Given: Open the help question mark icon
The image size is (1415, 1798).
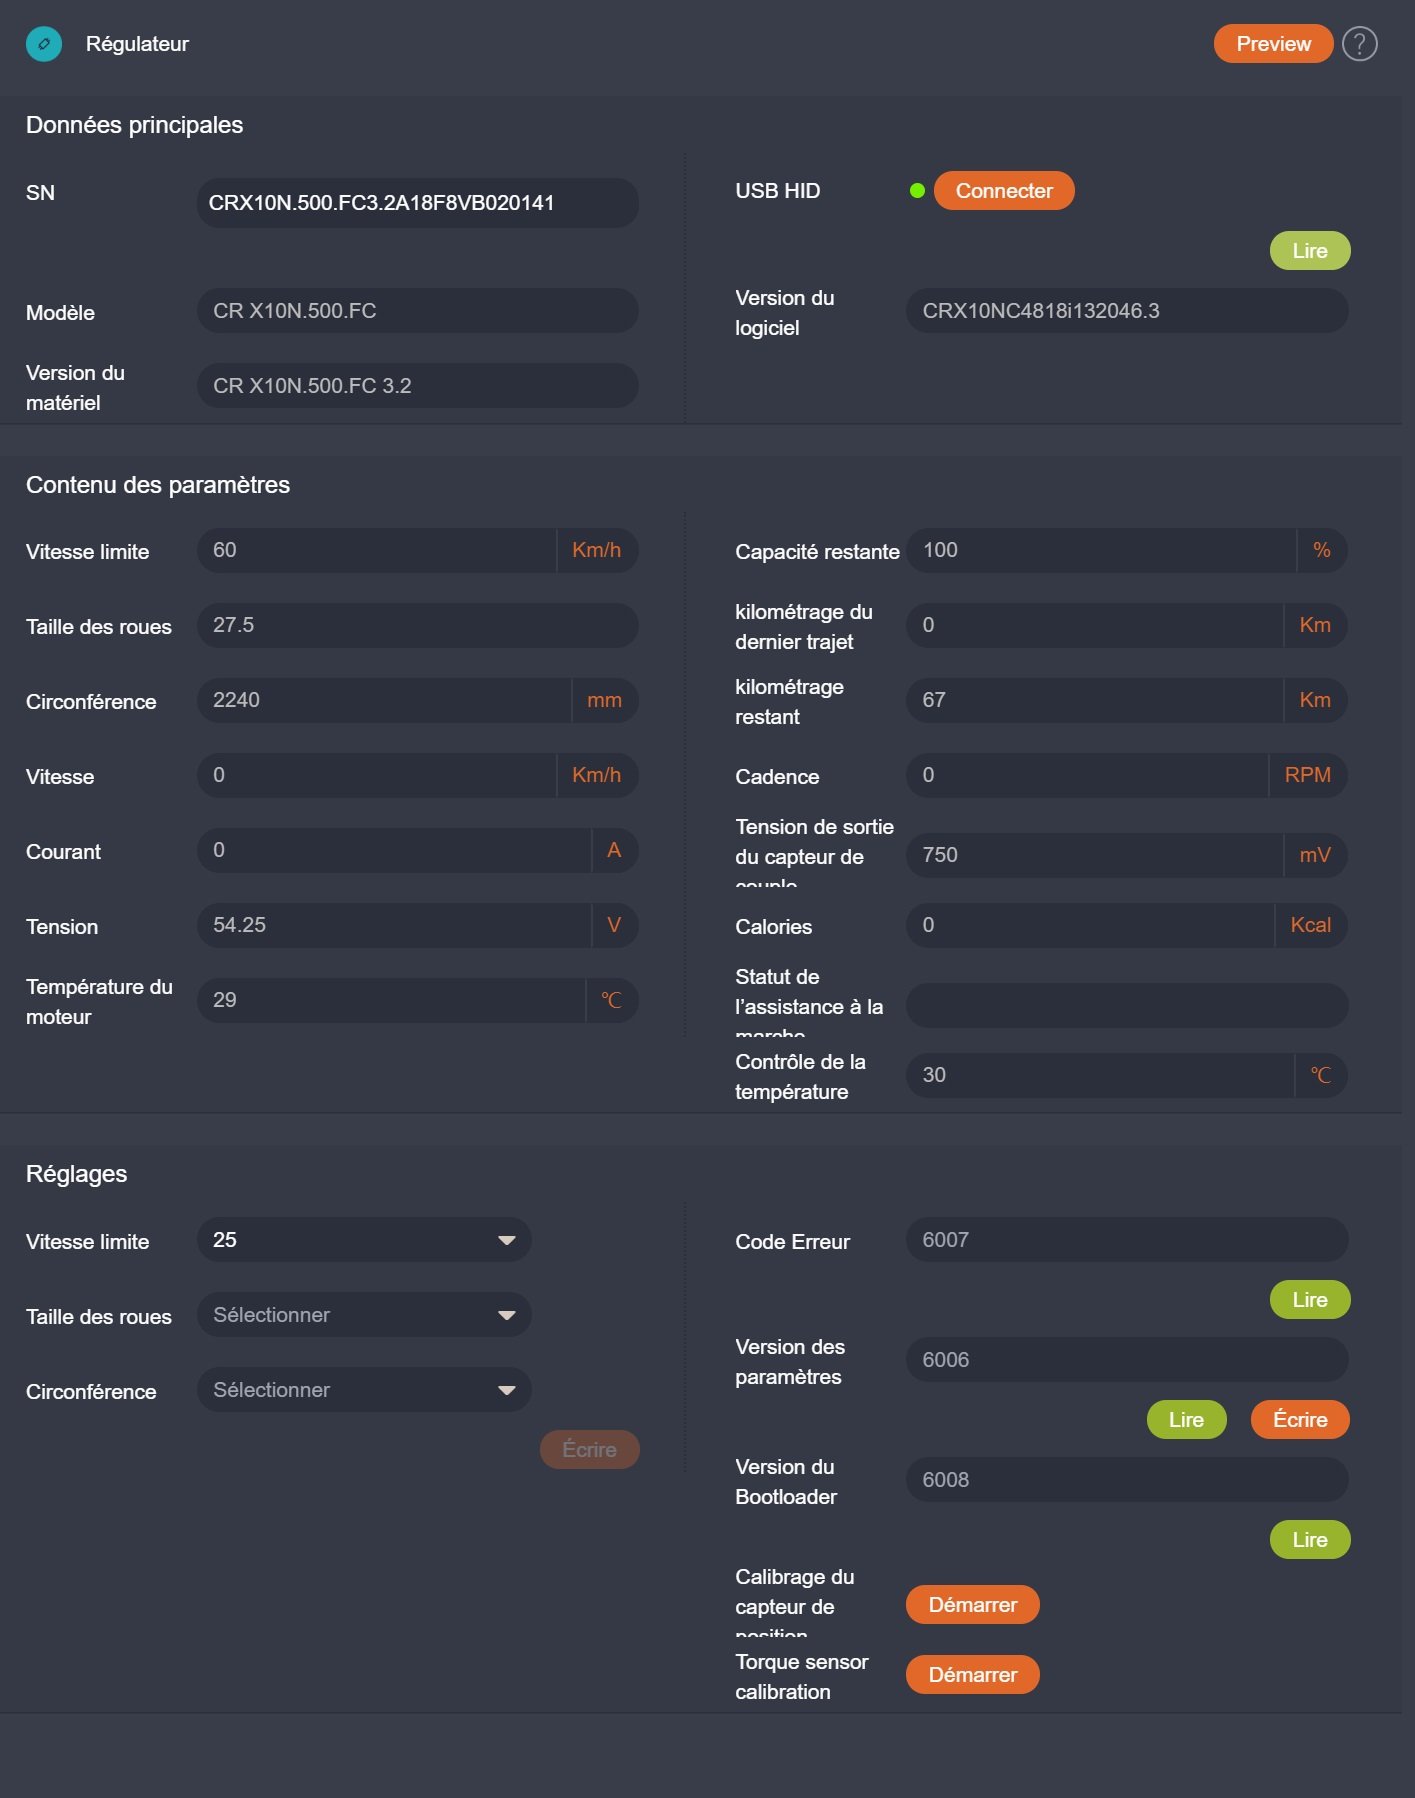Looking at the screenshot, I should (1359, 44).
